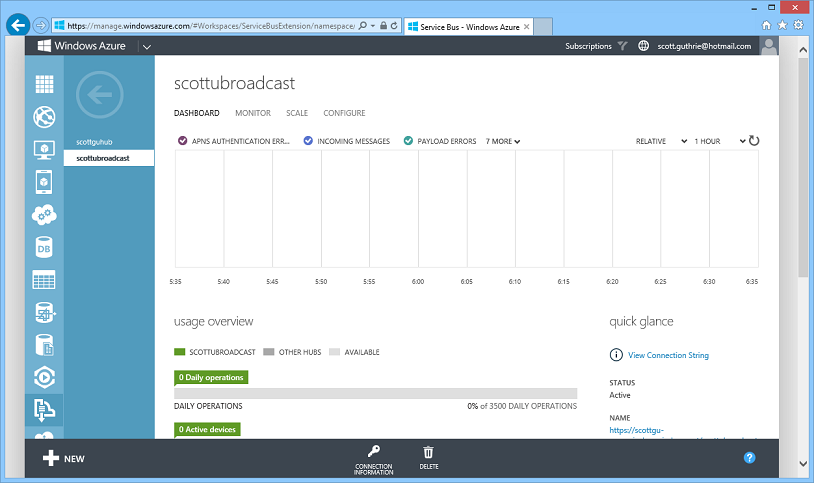Open Storage table grid icon in sidebar
This screenshot has width=814, height=483.
(44, 280)
